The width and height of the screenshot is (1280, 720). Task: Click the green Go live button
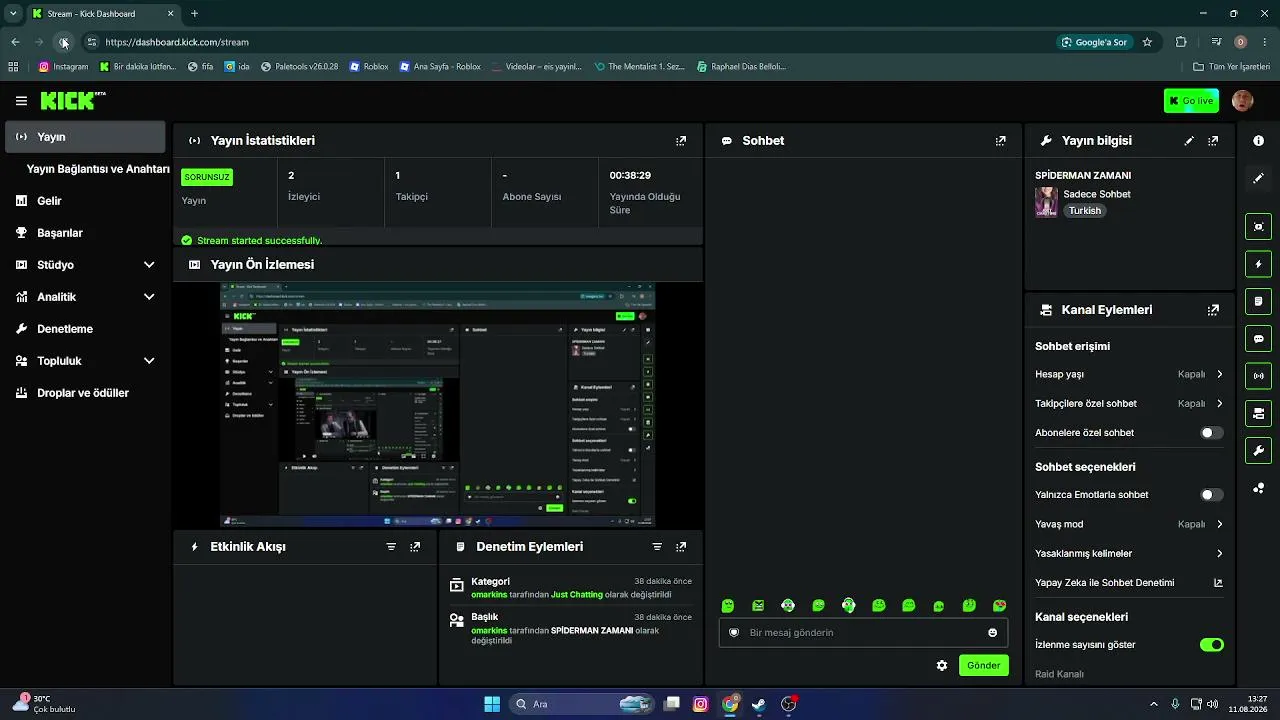click(x=1191, y=101)
